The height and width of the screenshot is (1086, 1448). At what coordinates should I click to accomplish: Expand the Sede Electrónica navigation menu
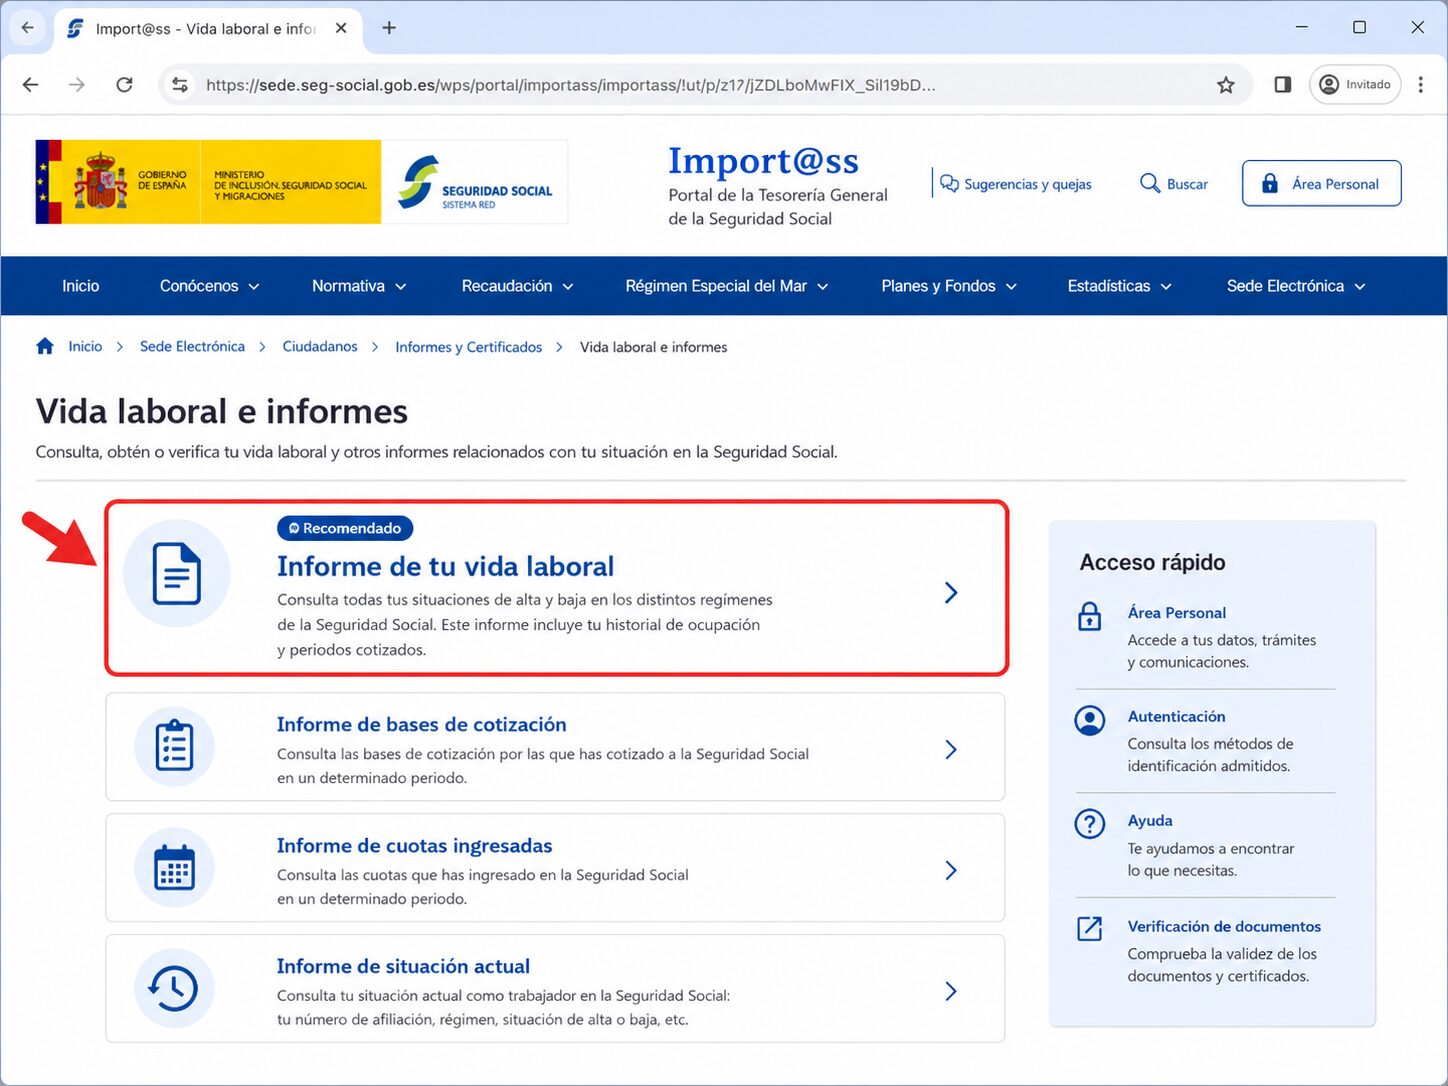(x=1296, y=286)
